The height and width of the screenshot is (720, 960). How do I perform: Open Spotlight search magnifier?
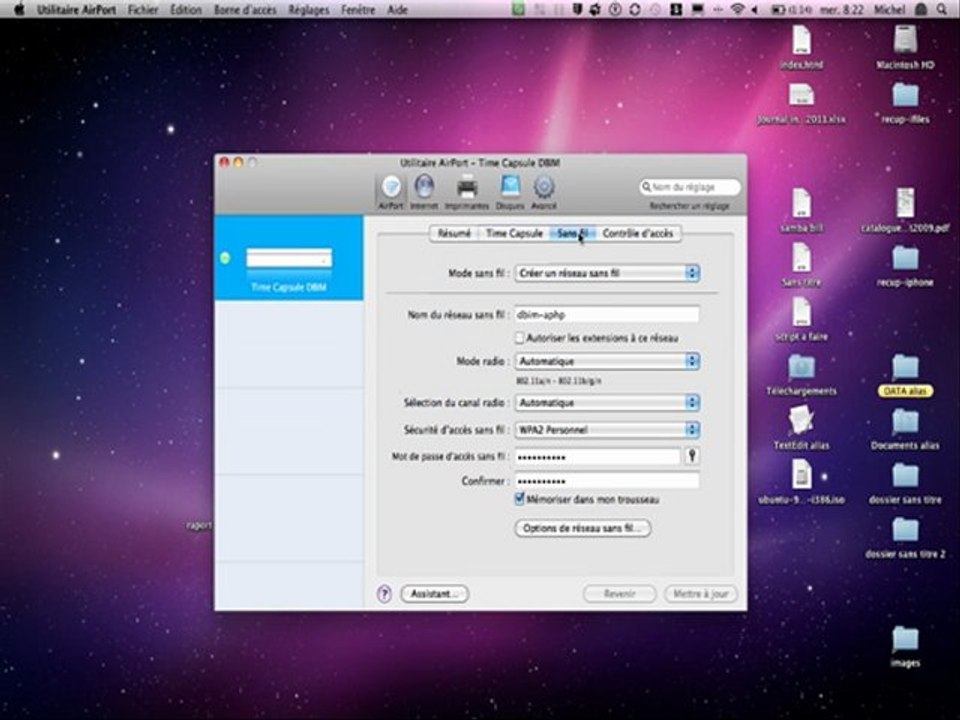pyautogui.click(x=942, y=9)
